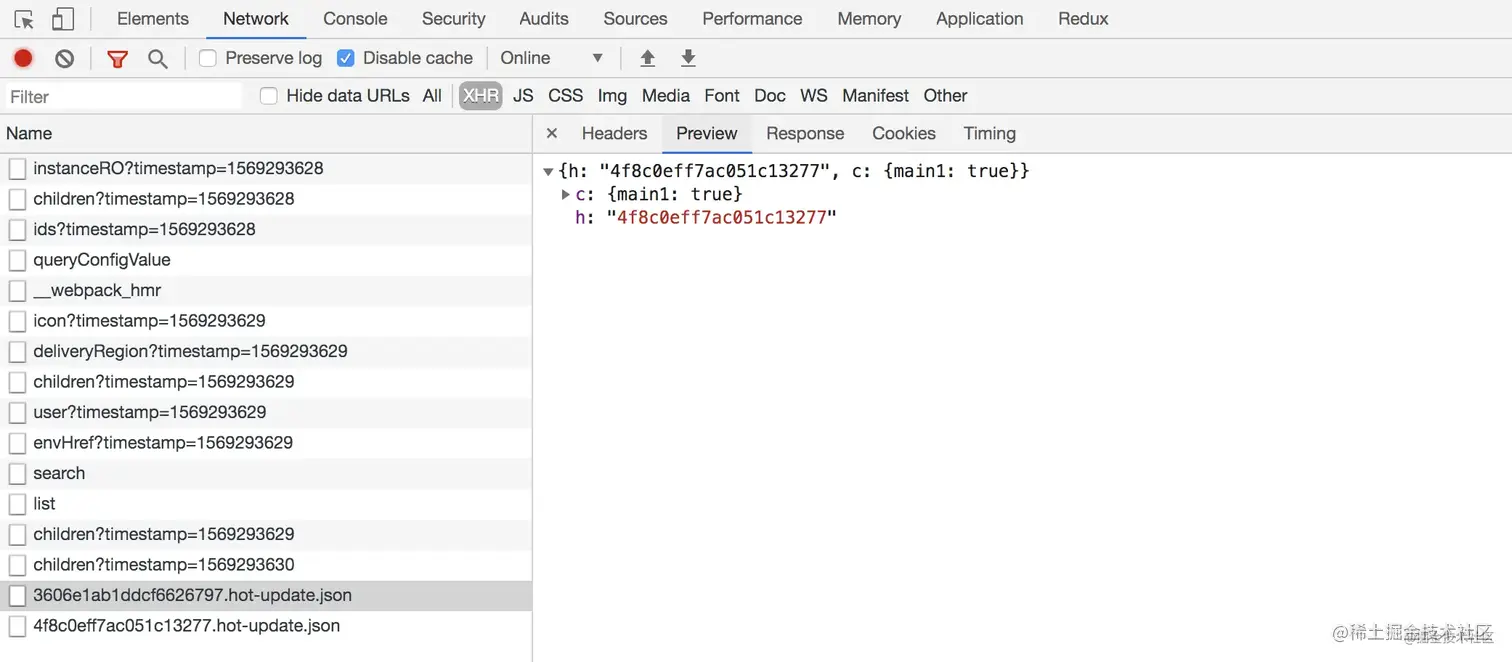Viewport: 1512px width, 662px height.
Task: Toggle the red filter funnel icon
Action: click(x=117, y=58)
